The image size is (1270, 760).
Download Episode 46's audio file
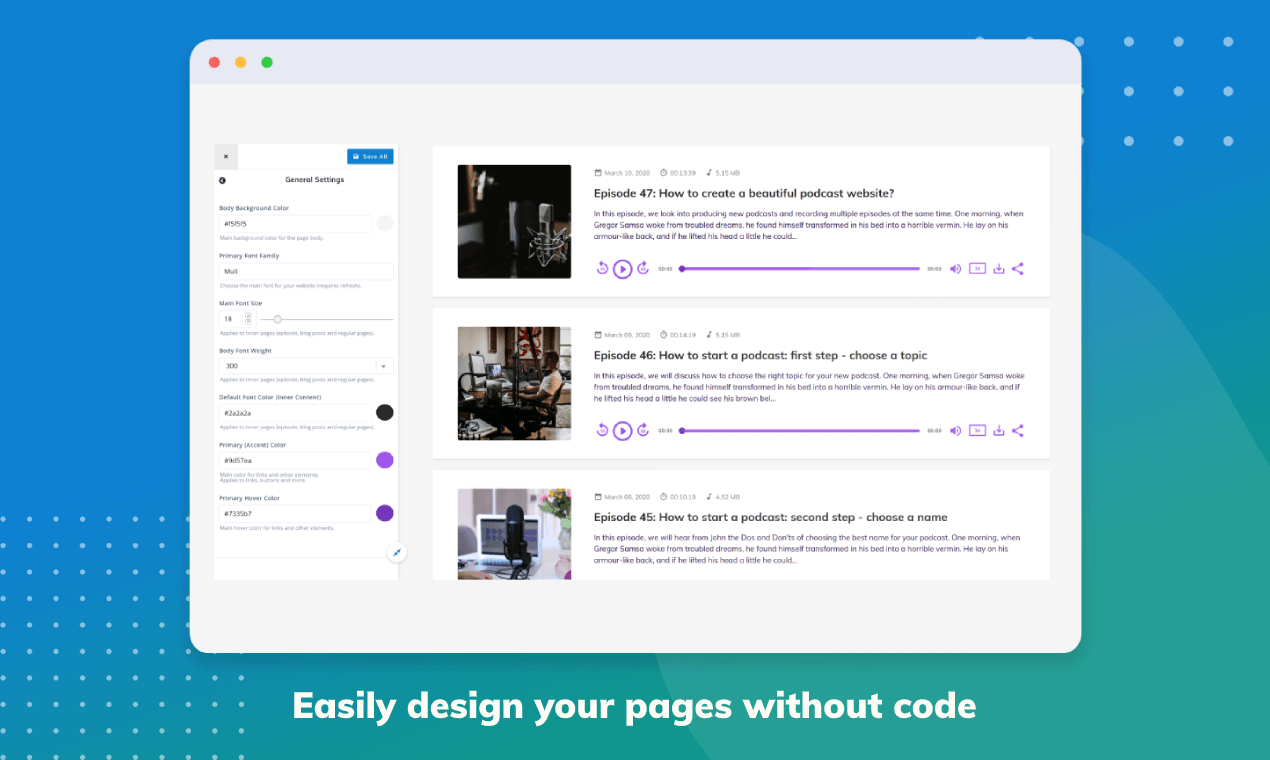[x=998, y=430]
